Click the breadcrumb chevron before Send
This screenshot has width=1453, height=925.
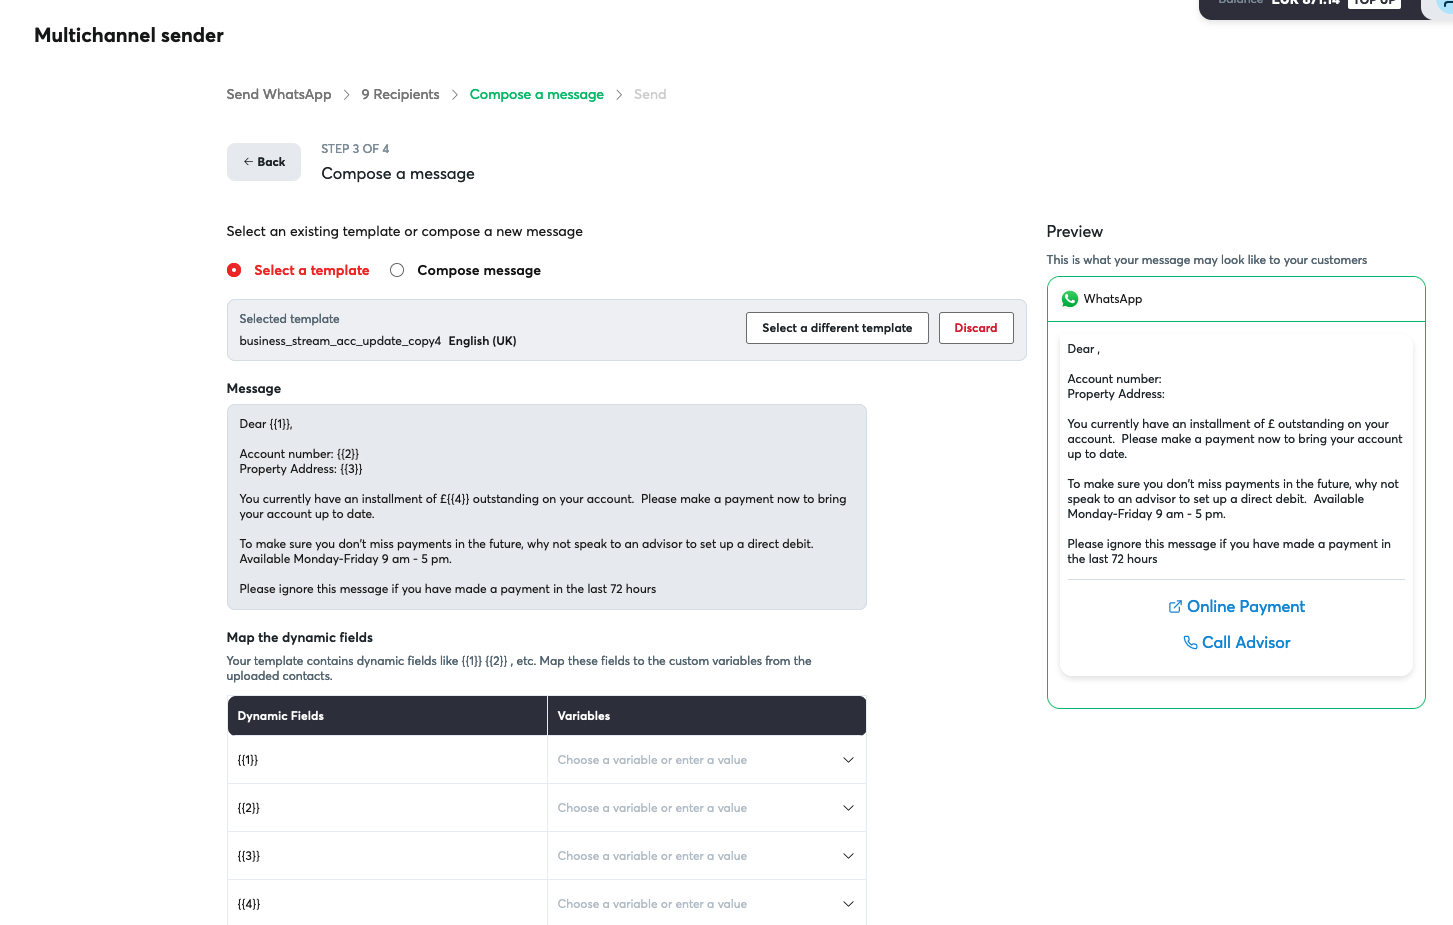[619, 95]
